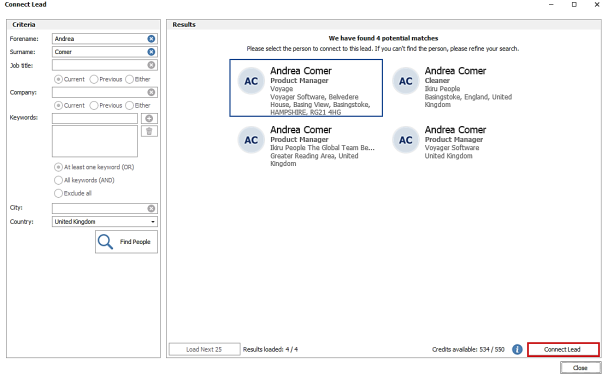602x375 pixels.
Task: Click the Connect Lead button
Action: pos(563,350)
